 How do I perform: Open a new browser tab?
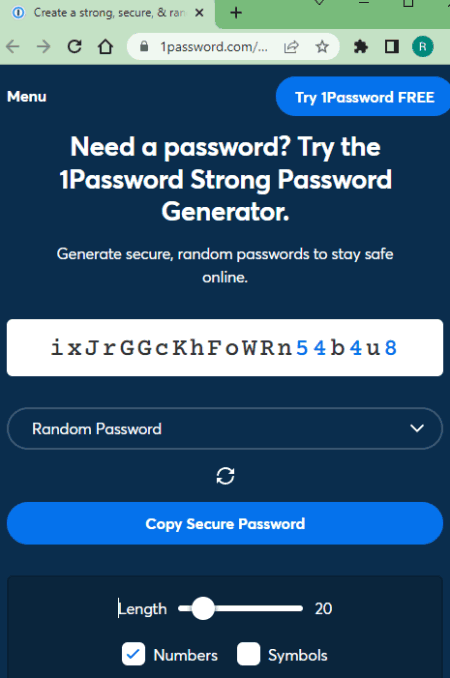tap(236, 13)
